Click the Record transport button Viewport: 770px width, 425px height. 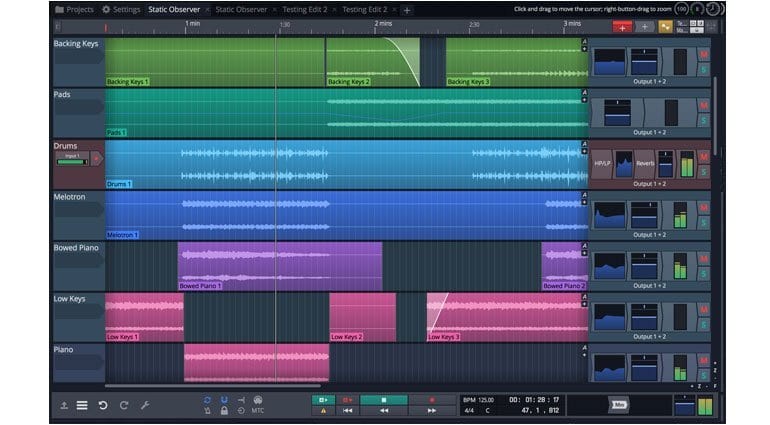432,400
